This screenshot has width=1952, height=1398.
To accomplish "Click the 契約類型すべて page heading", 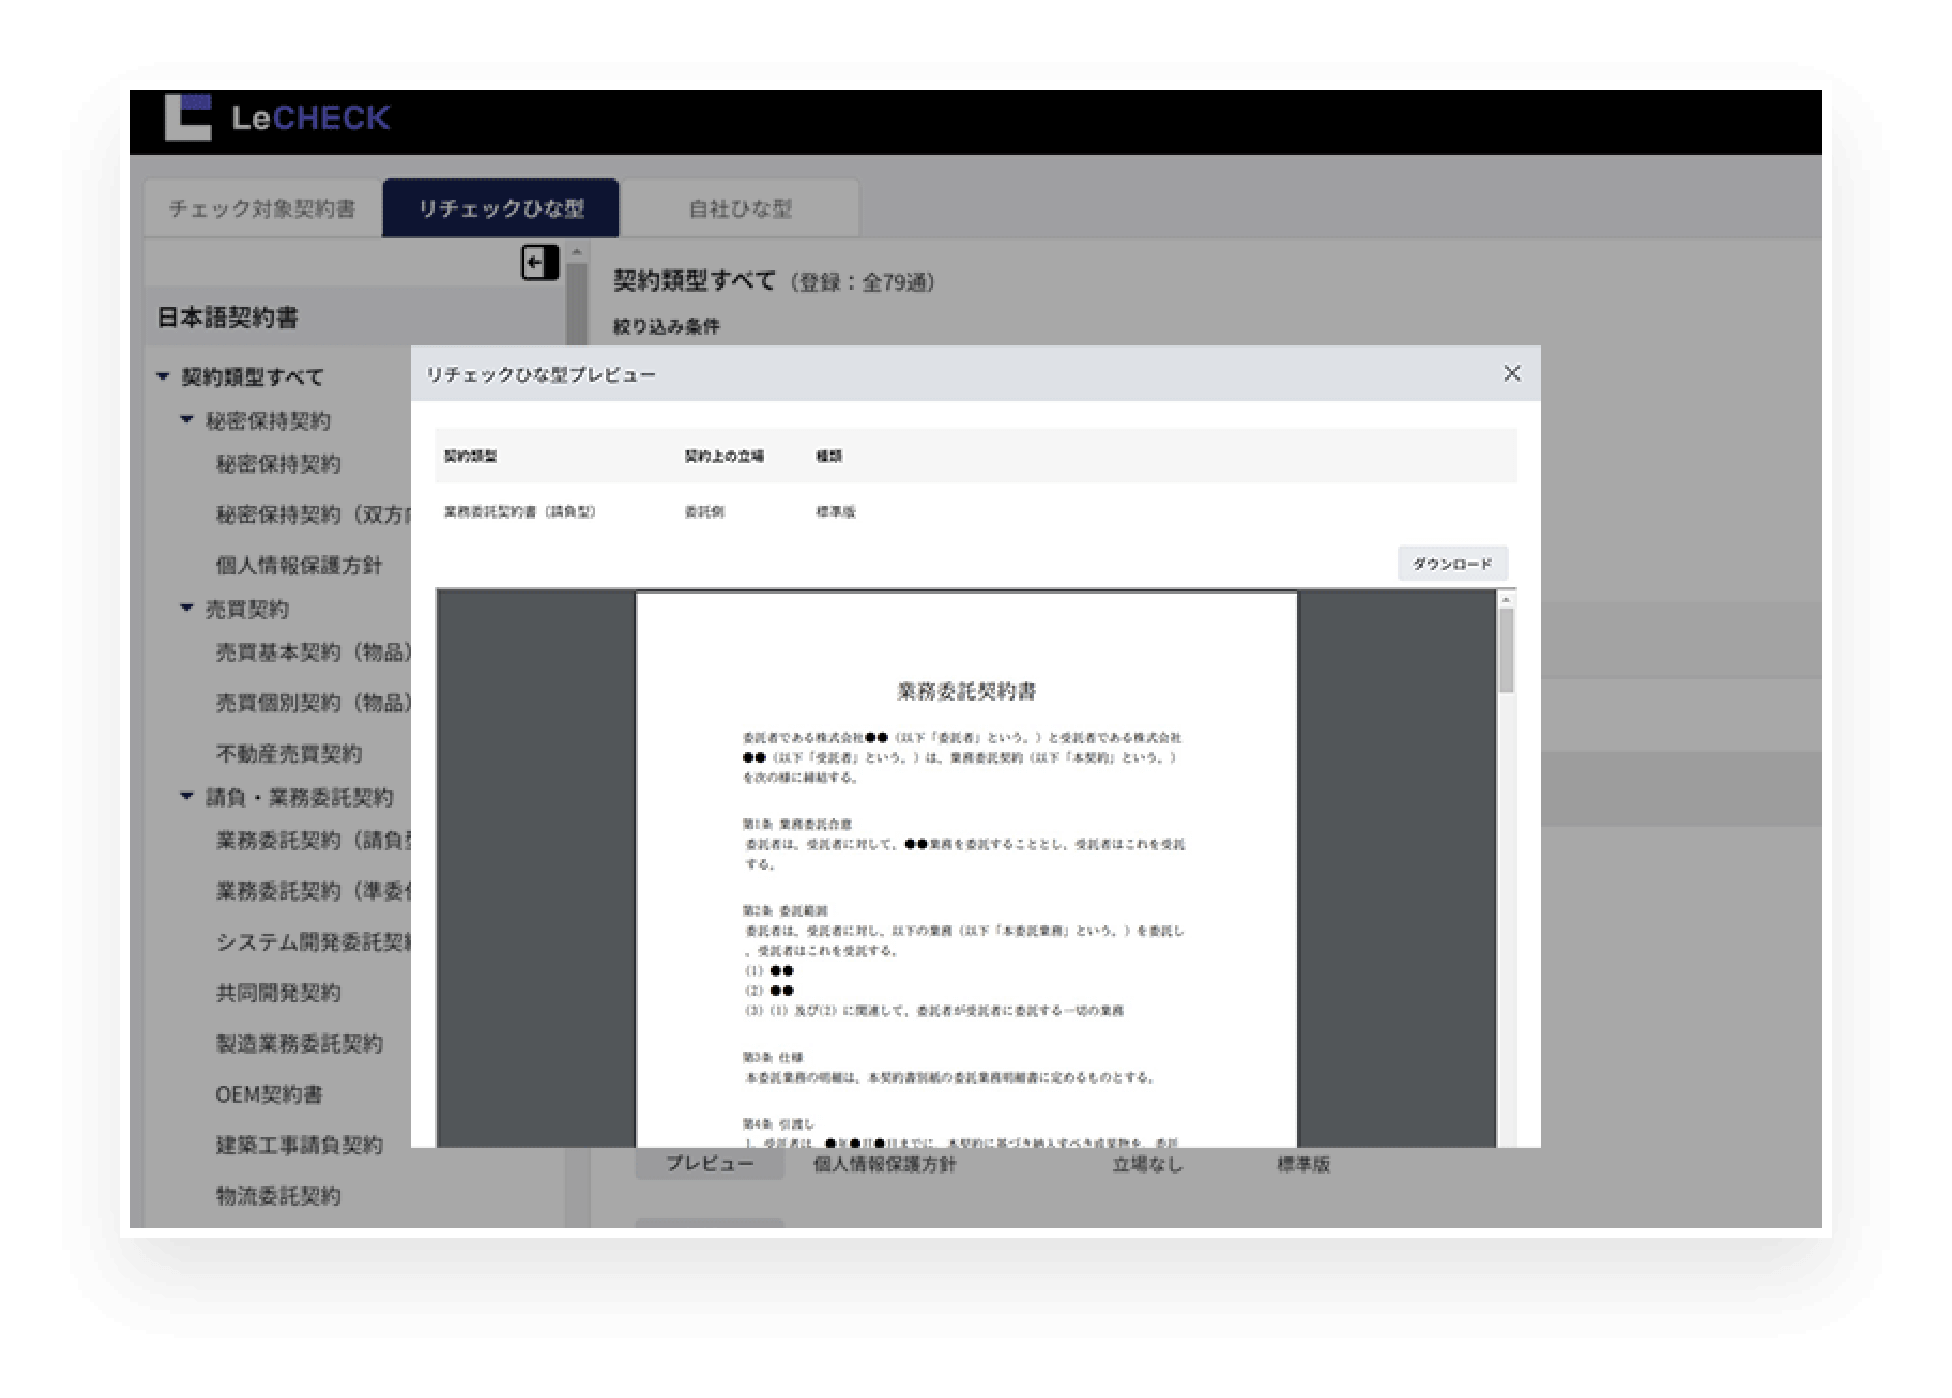I will click(694, 281).
